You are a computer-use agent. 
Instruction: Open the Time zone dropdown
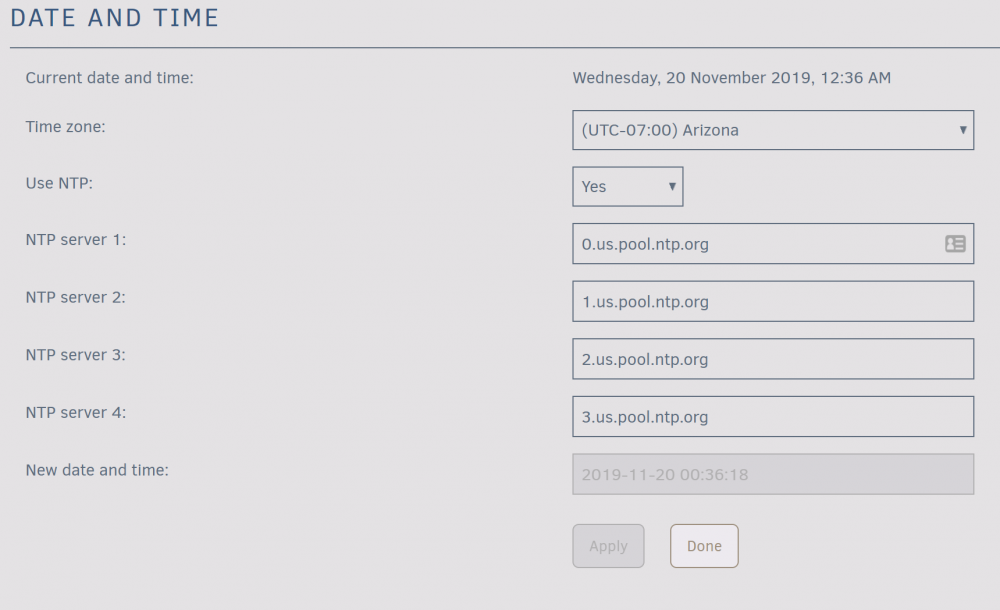(x=773, y=130)
